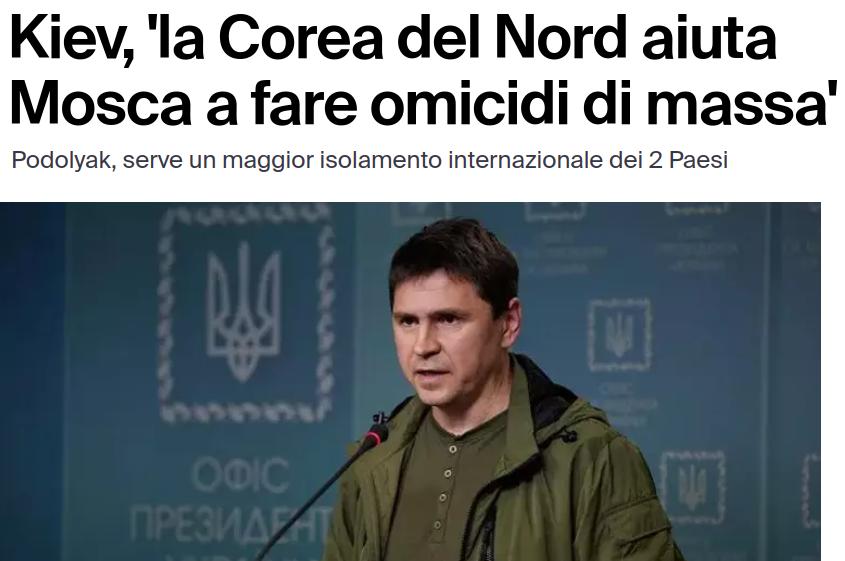Click the word 'Mosca' in the headline
Screen dimensions: 845x561
click(100, 102)
